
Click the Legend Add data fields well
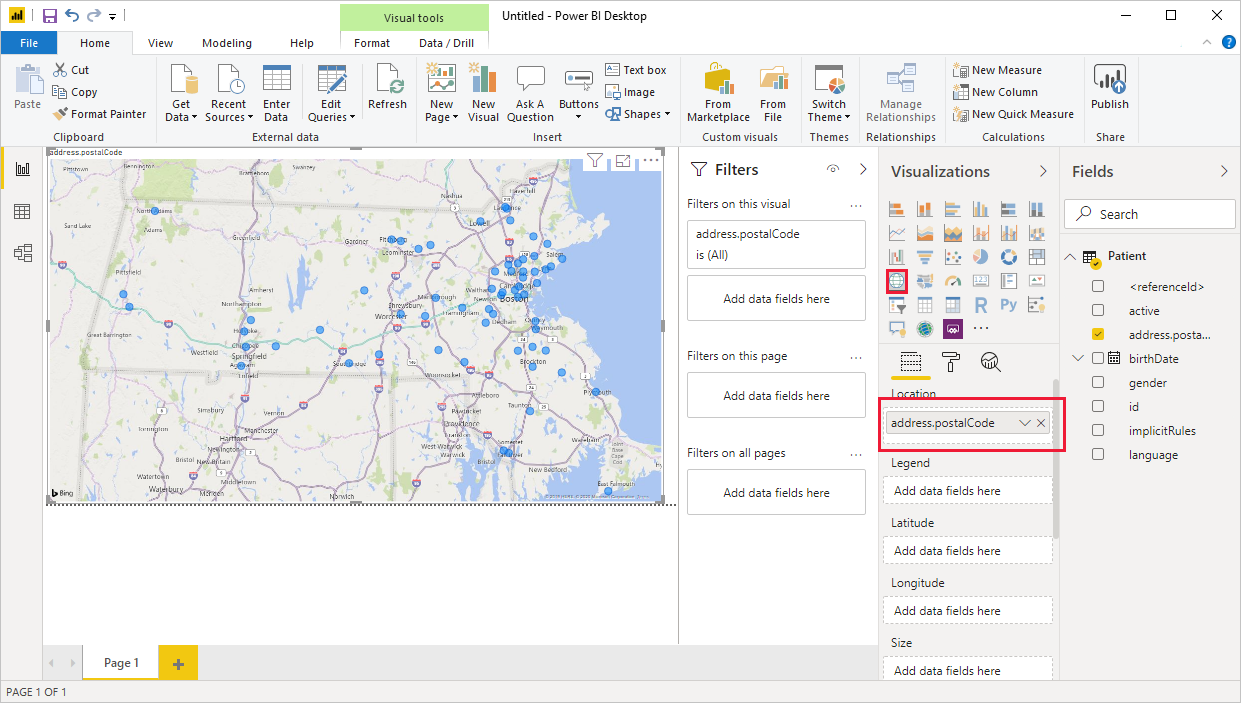967,491
